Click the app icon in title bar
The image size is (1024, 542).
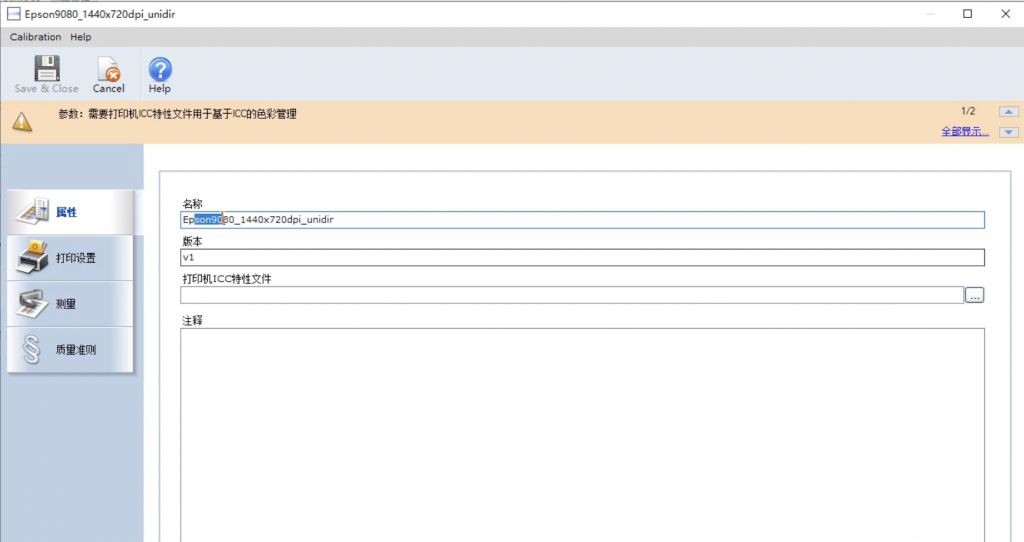pos(13,14)
